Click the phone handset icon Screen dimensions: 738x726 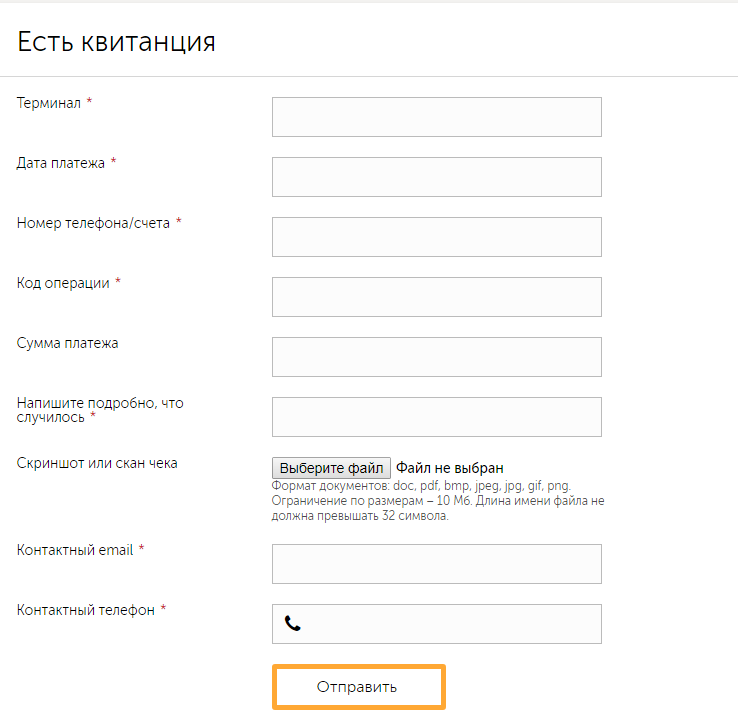pos(292,624)
